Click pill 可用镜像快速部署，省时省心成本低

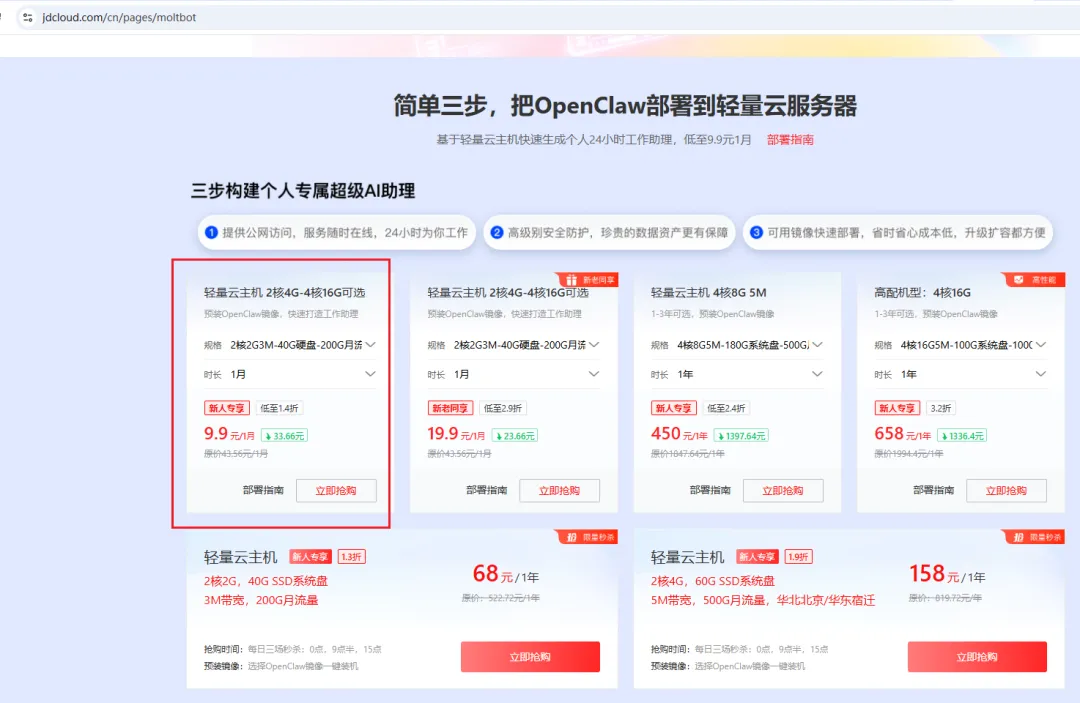point(898,233)
